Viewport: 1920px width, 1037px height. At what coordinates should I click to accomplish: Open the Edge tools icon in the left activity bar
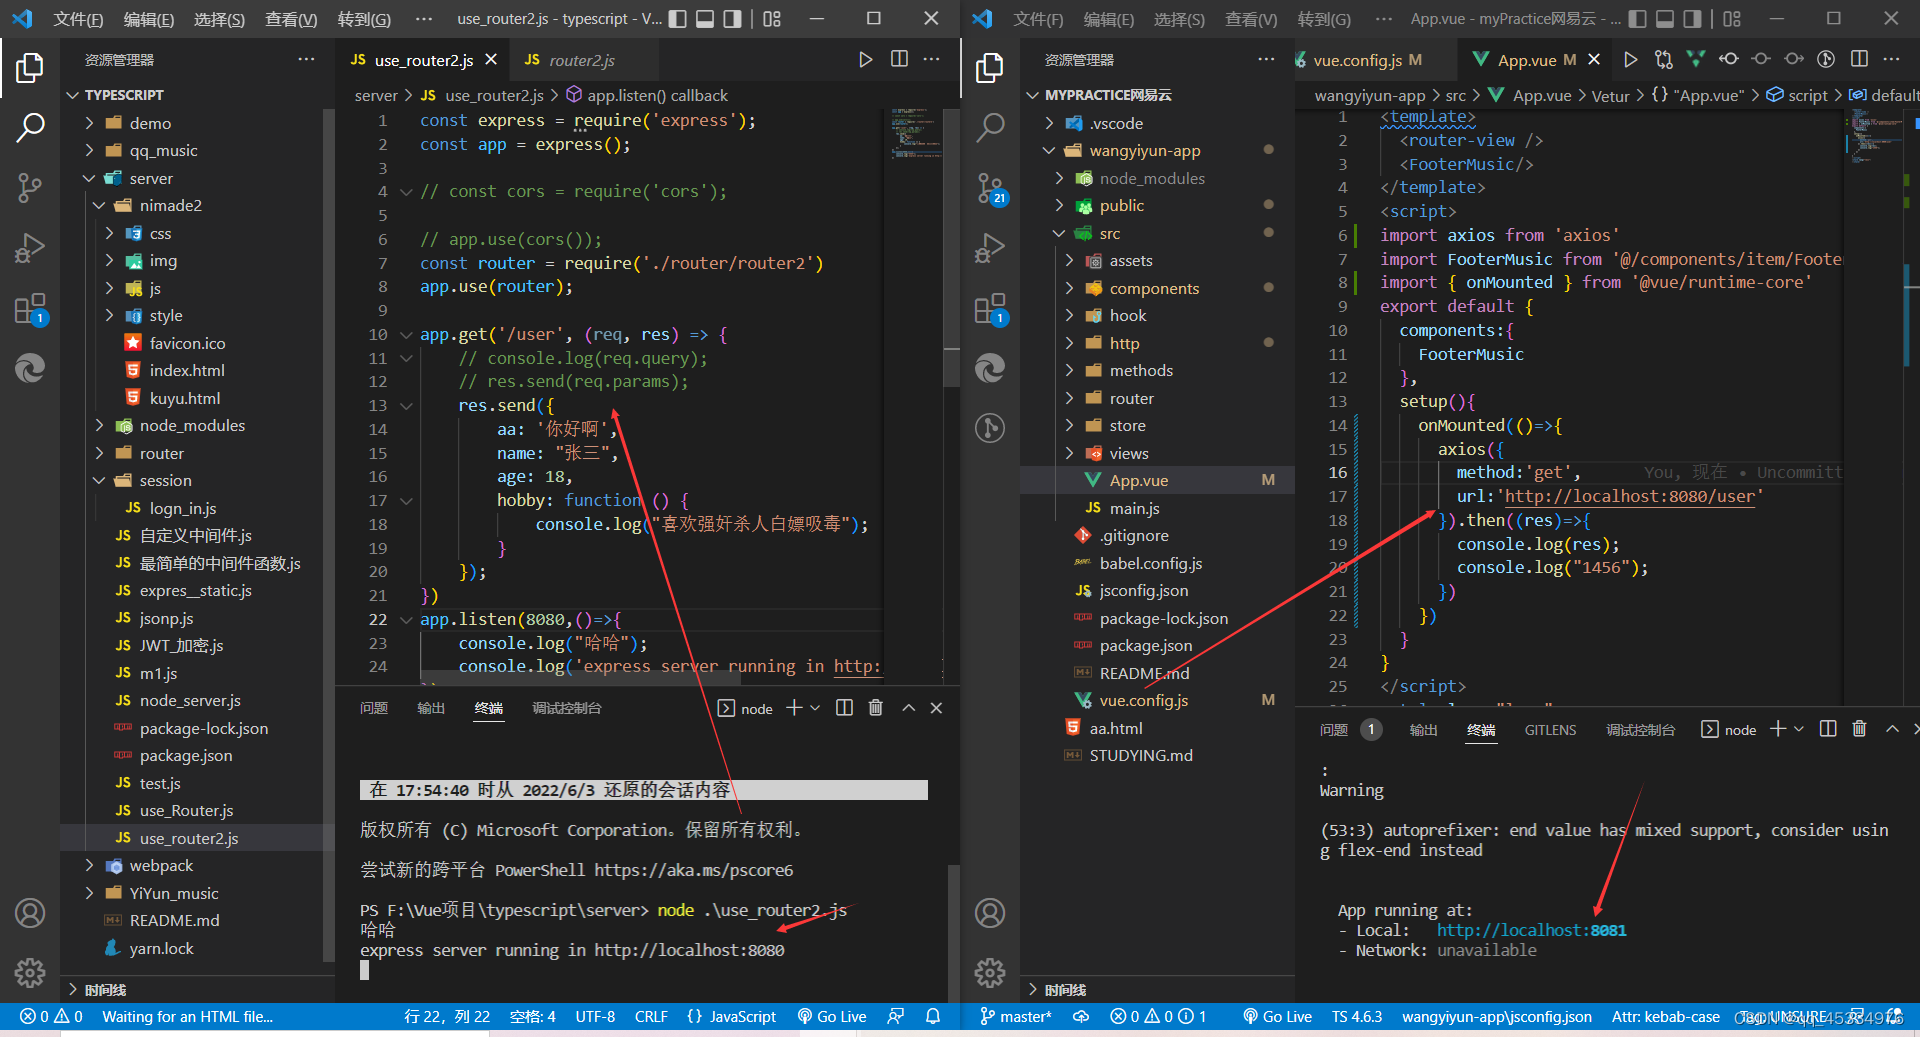point(30,368)
